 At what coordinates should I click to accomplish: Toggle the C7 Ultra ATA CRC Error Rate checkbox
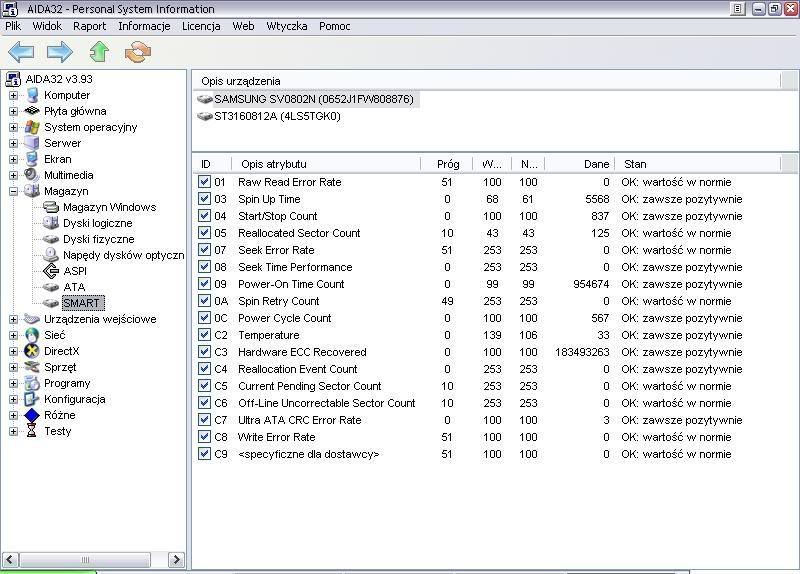coord(205,419)
